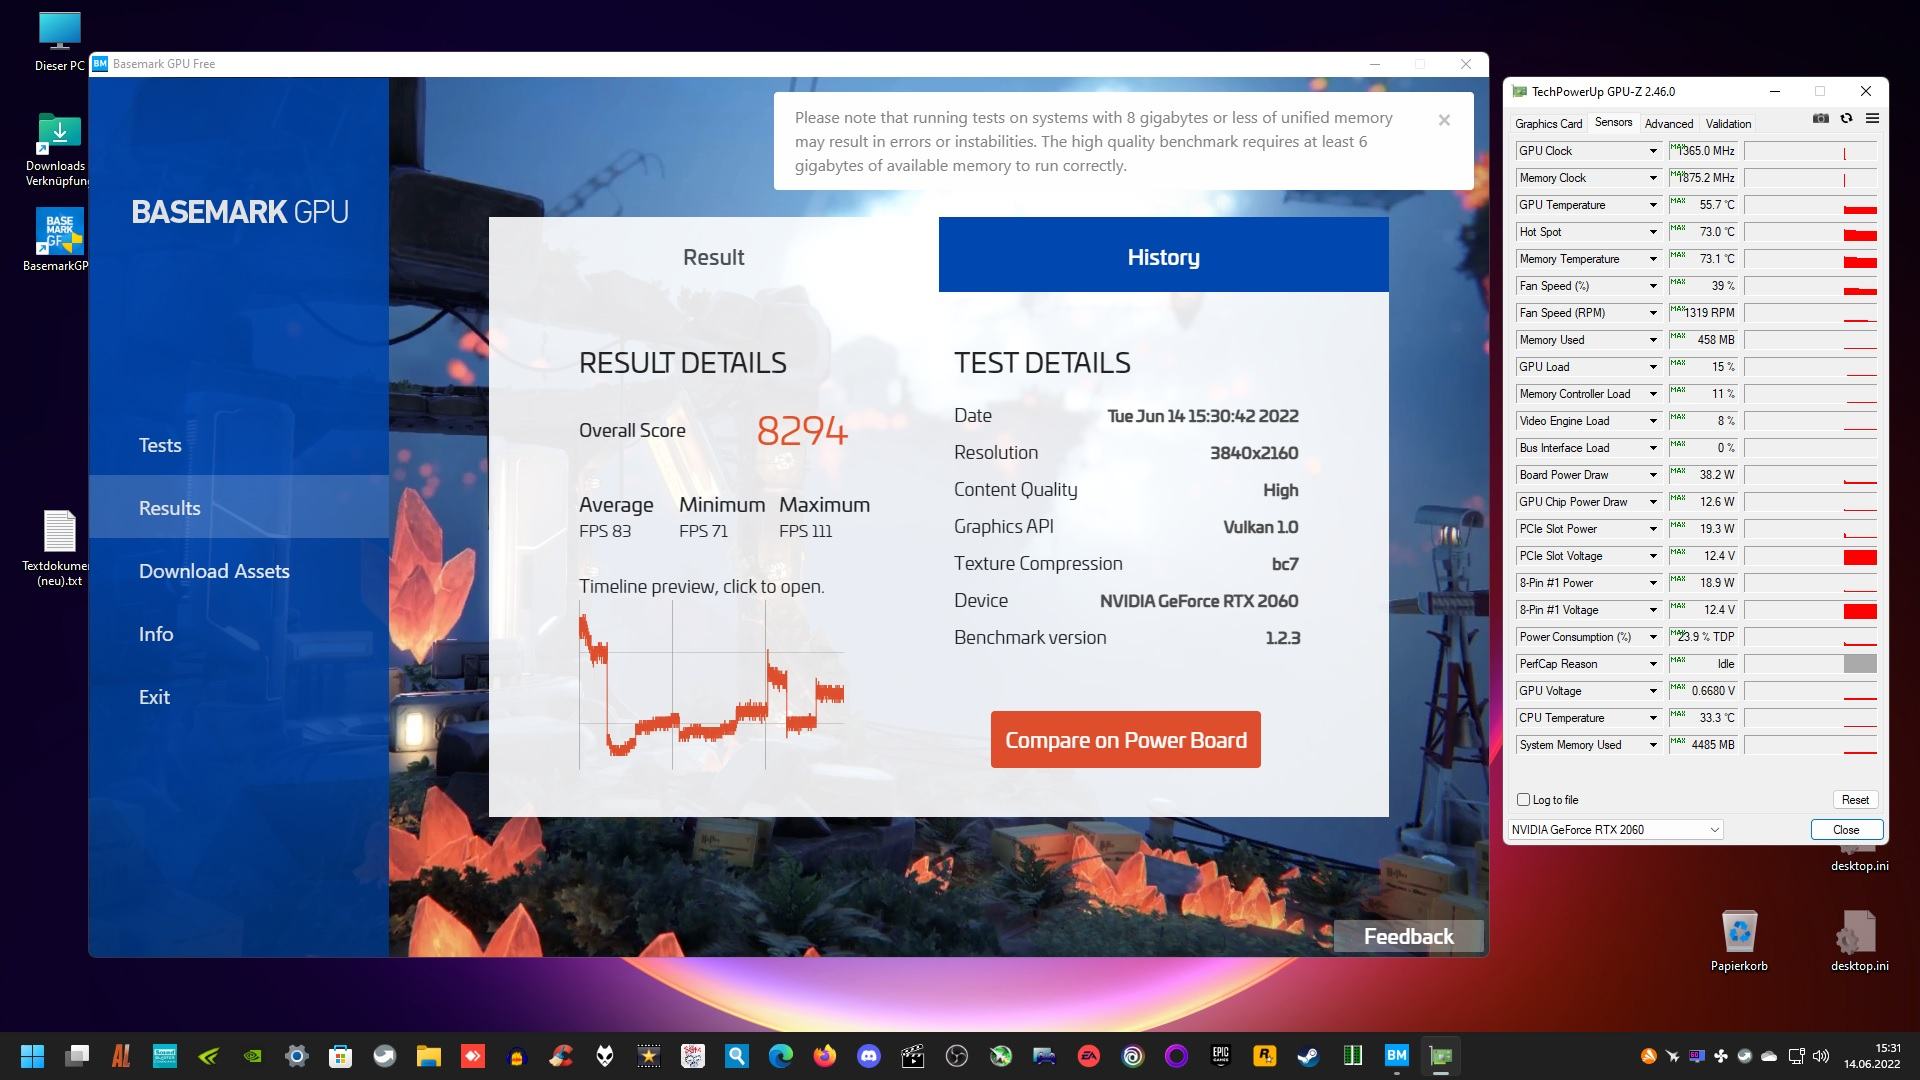Open the NVIDIA GeForce RTX 2060 device selector

coord(1616,830)
